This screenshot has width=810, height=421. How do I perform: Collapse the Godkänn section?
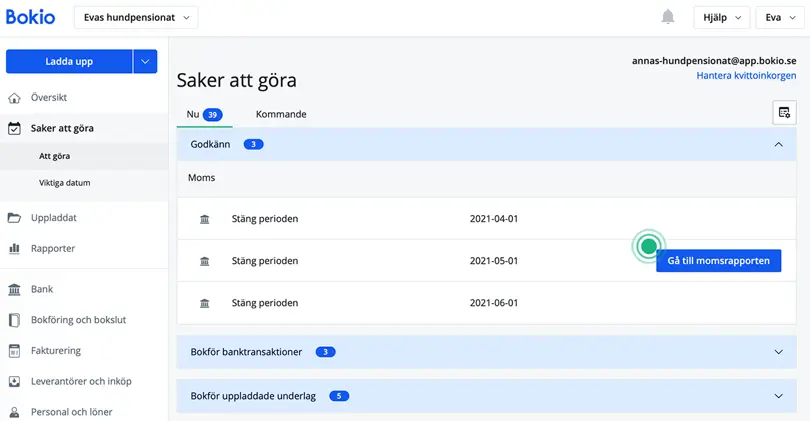pos(778,144)
